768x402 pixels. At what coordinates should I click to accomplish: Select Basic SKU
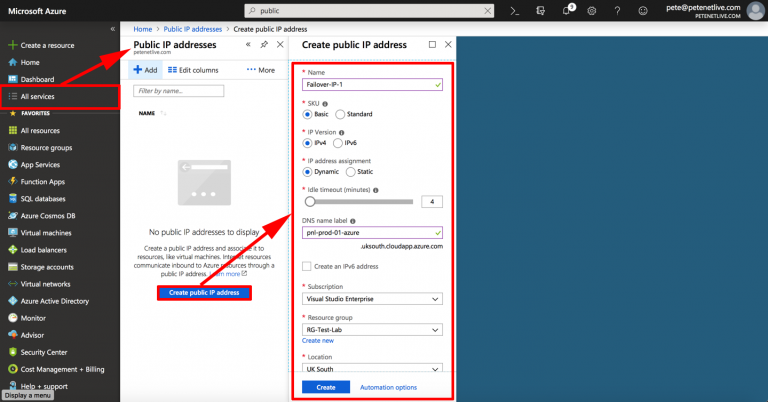click(307, 114)
